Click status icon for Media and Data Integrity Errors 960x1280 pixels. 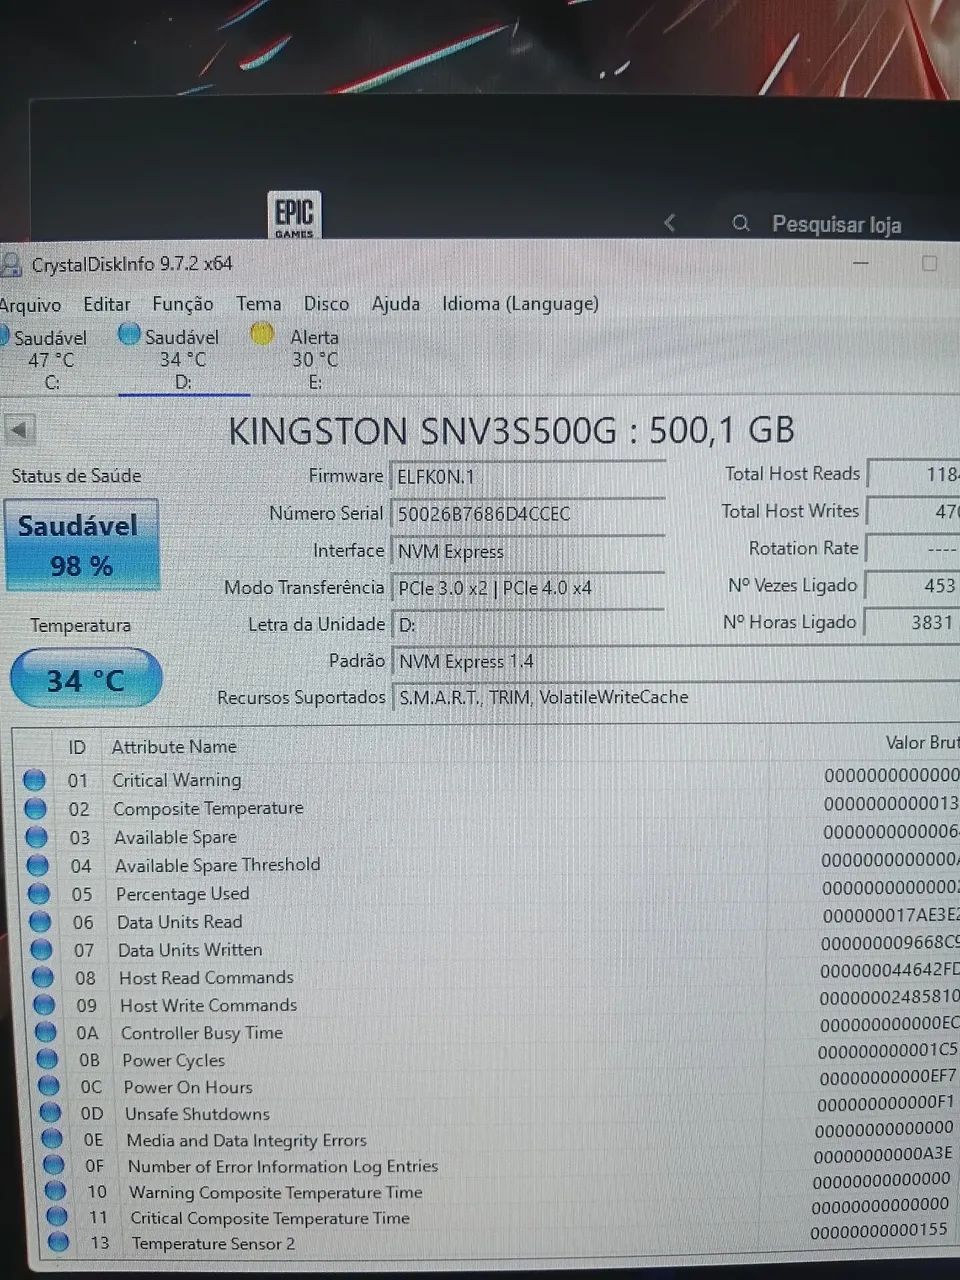pos(52,1139)
